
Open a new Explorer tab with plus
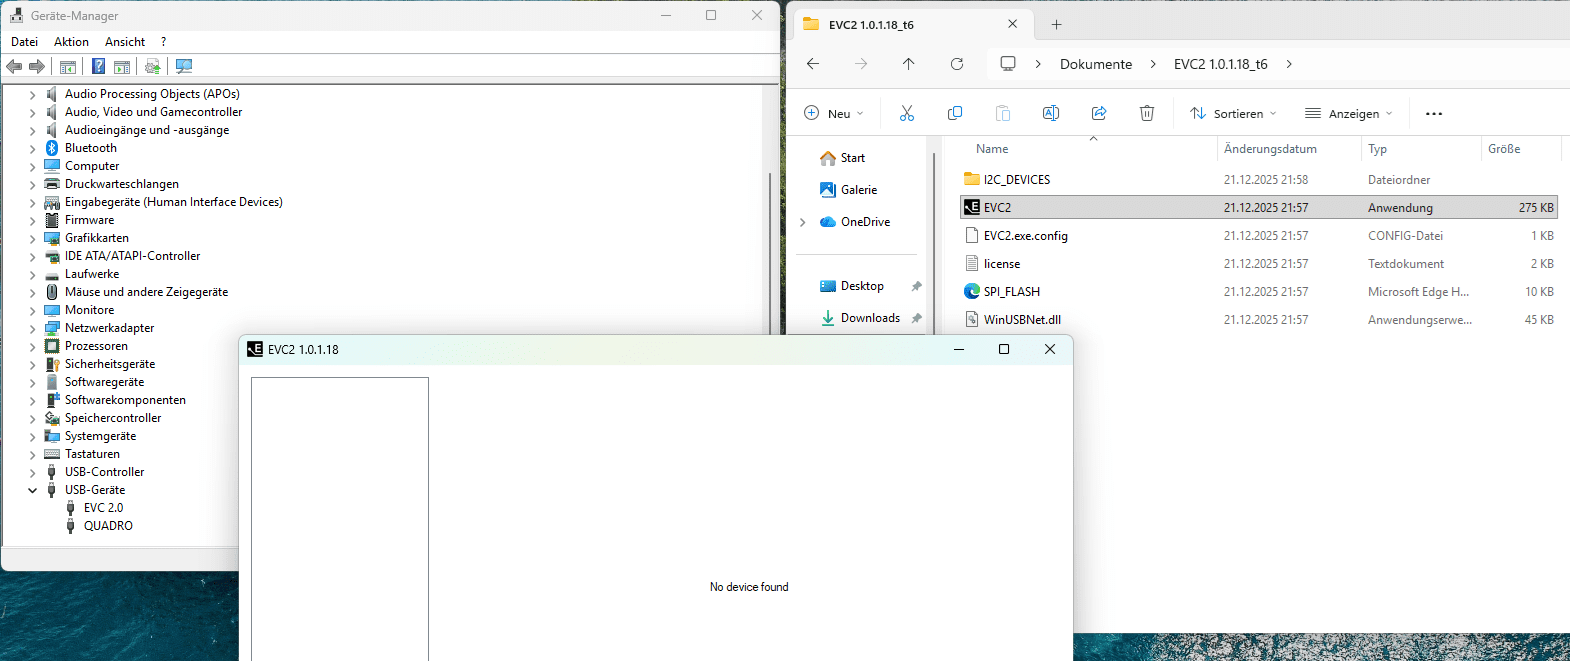(1056, 25)
